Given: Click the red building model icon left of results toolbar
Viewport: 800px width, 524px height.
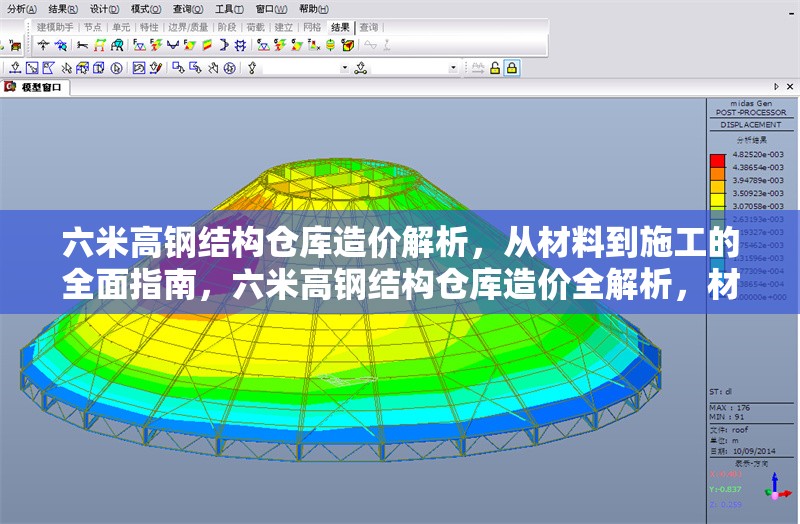Looking at the screenshot, I should pyautogui.click(x=15, y=45).
